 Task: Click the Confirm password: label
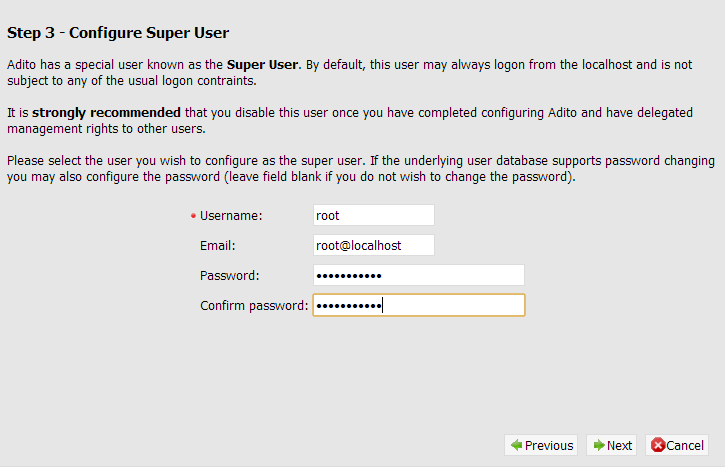pyautogui.click(x=254, y=306)
